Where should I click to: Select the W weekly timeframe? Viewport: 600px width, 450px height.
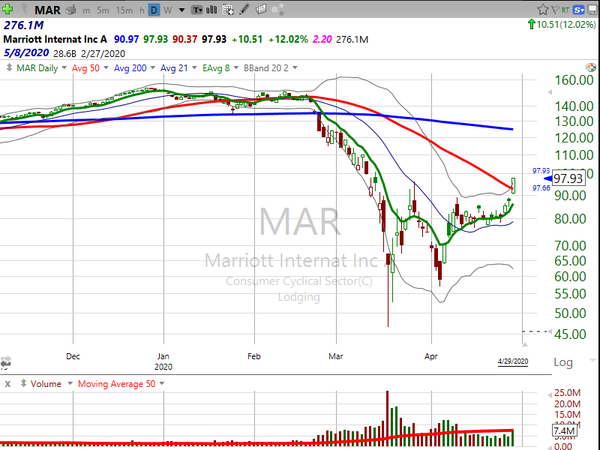pyautogui.click(x=168, y=10)
